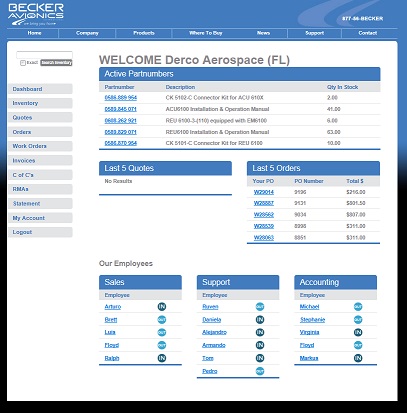407x413 pixels.
Task: Click Brett's OUT status icon
Action: (162, 320)
